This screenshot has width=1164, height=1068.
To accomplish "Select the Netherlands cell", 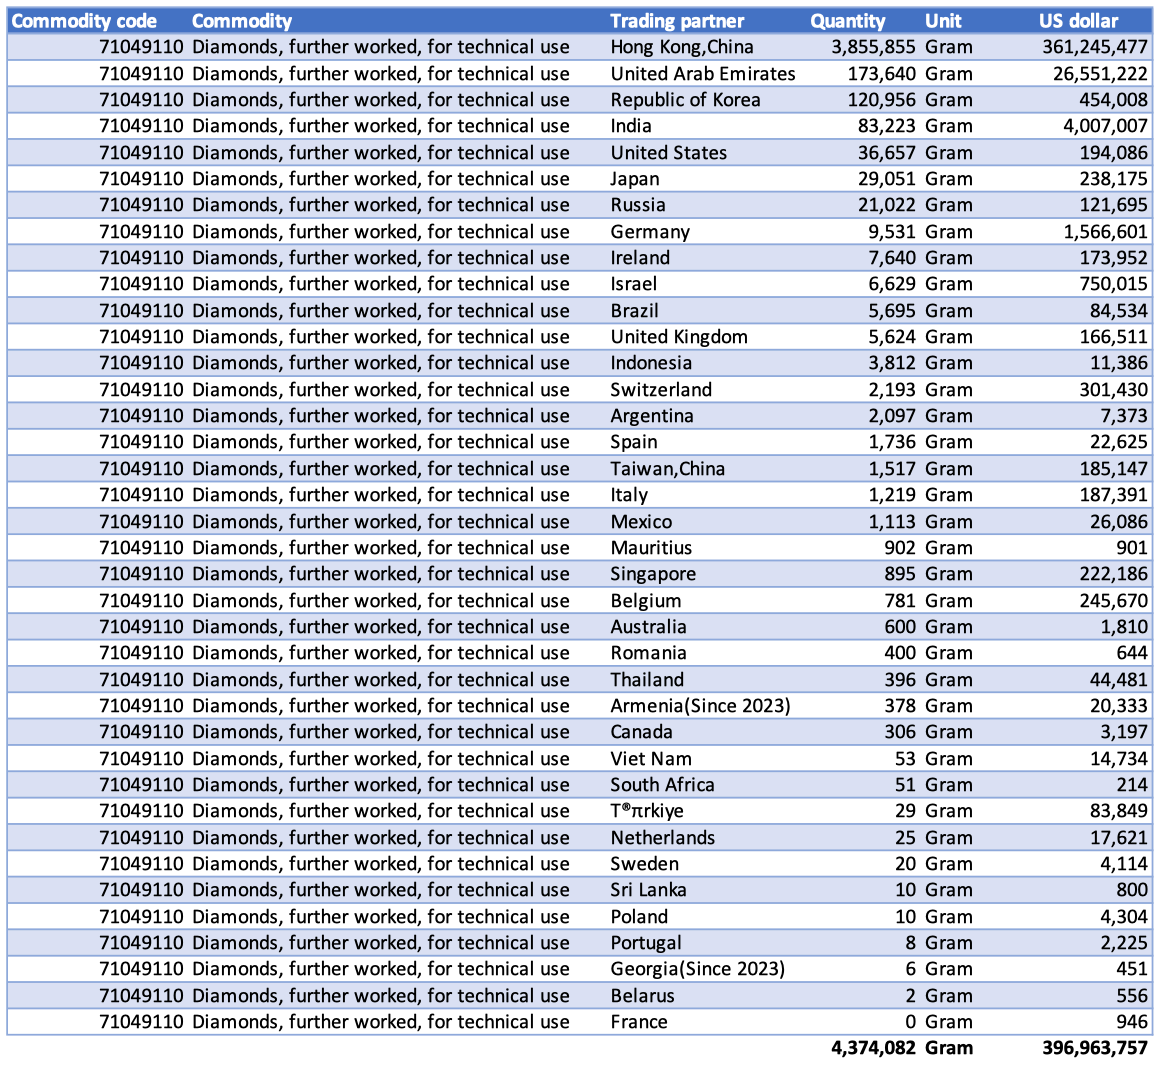I will click(662, 838).
